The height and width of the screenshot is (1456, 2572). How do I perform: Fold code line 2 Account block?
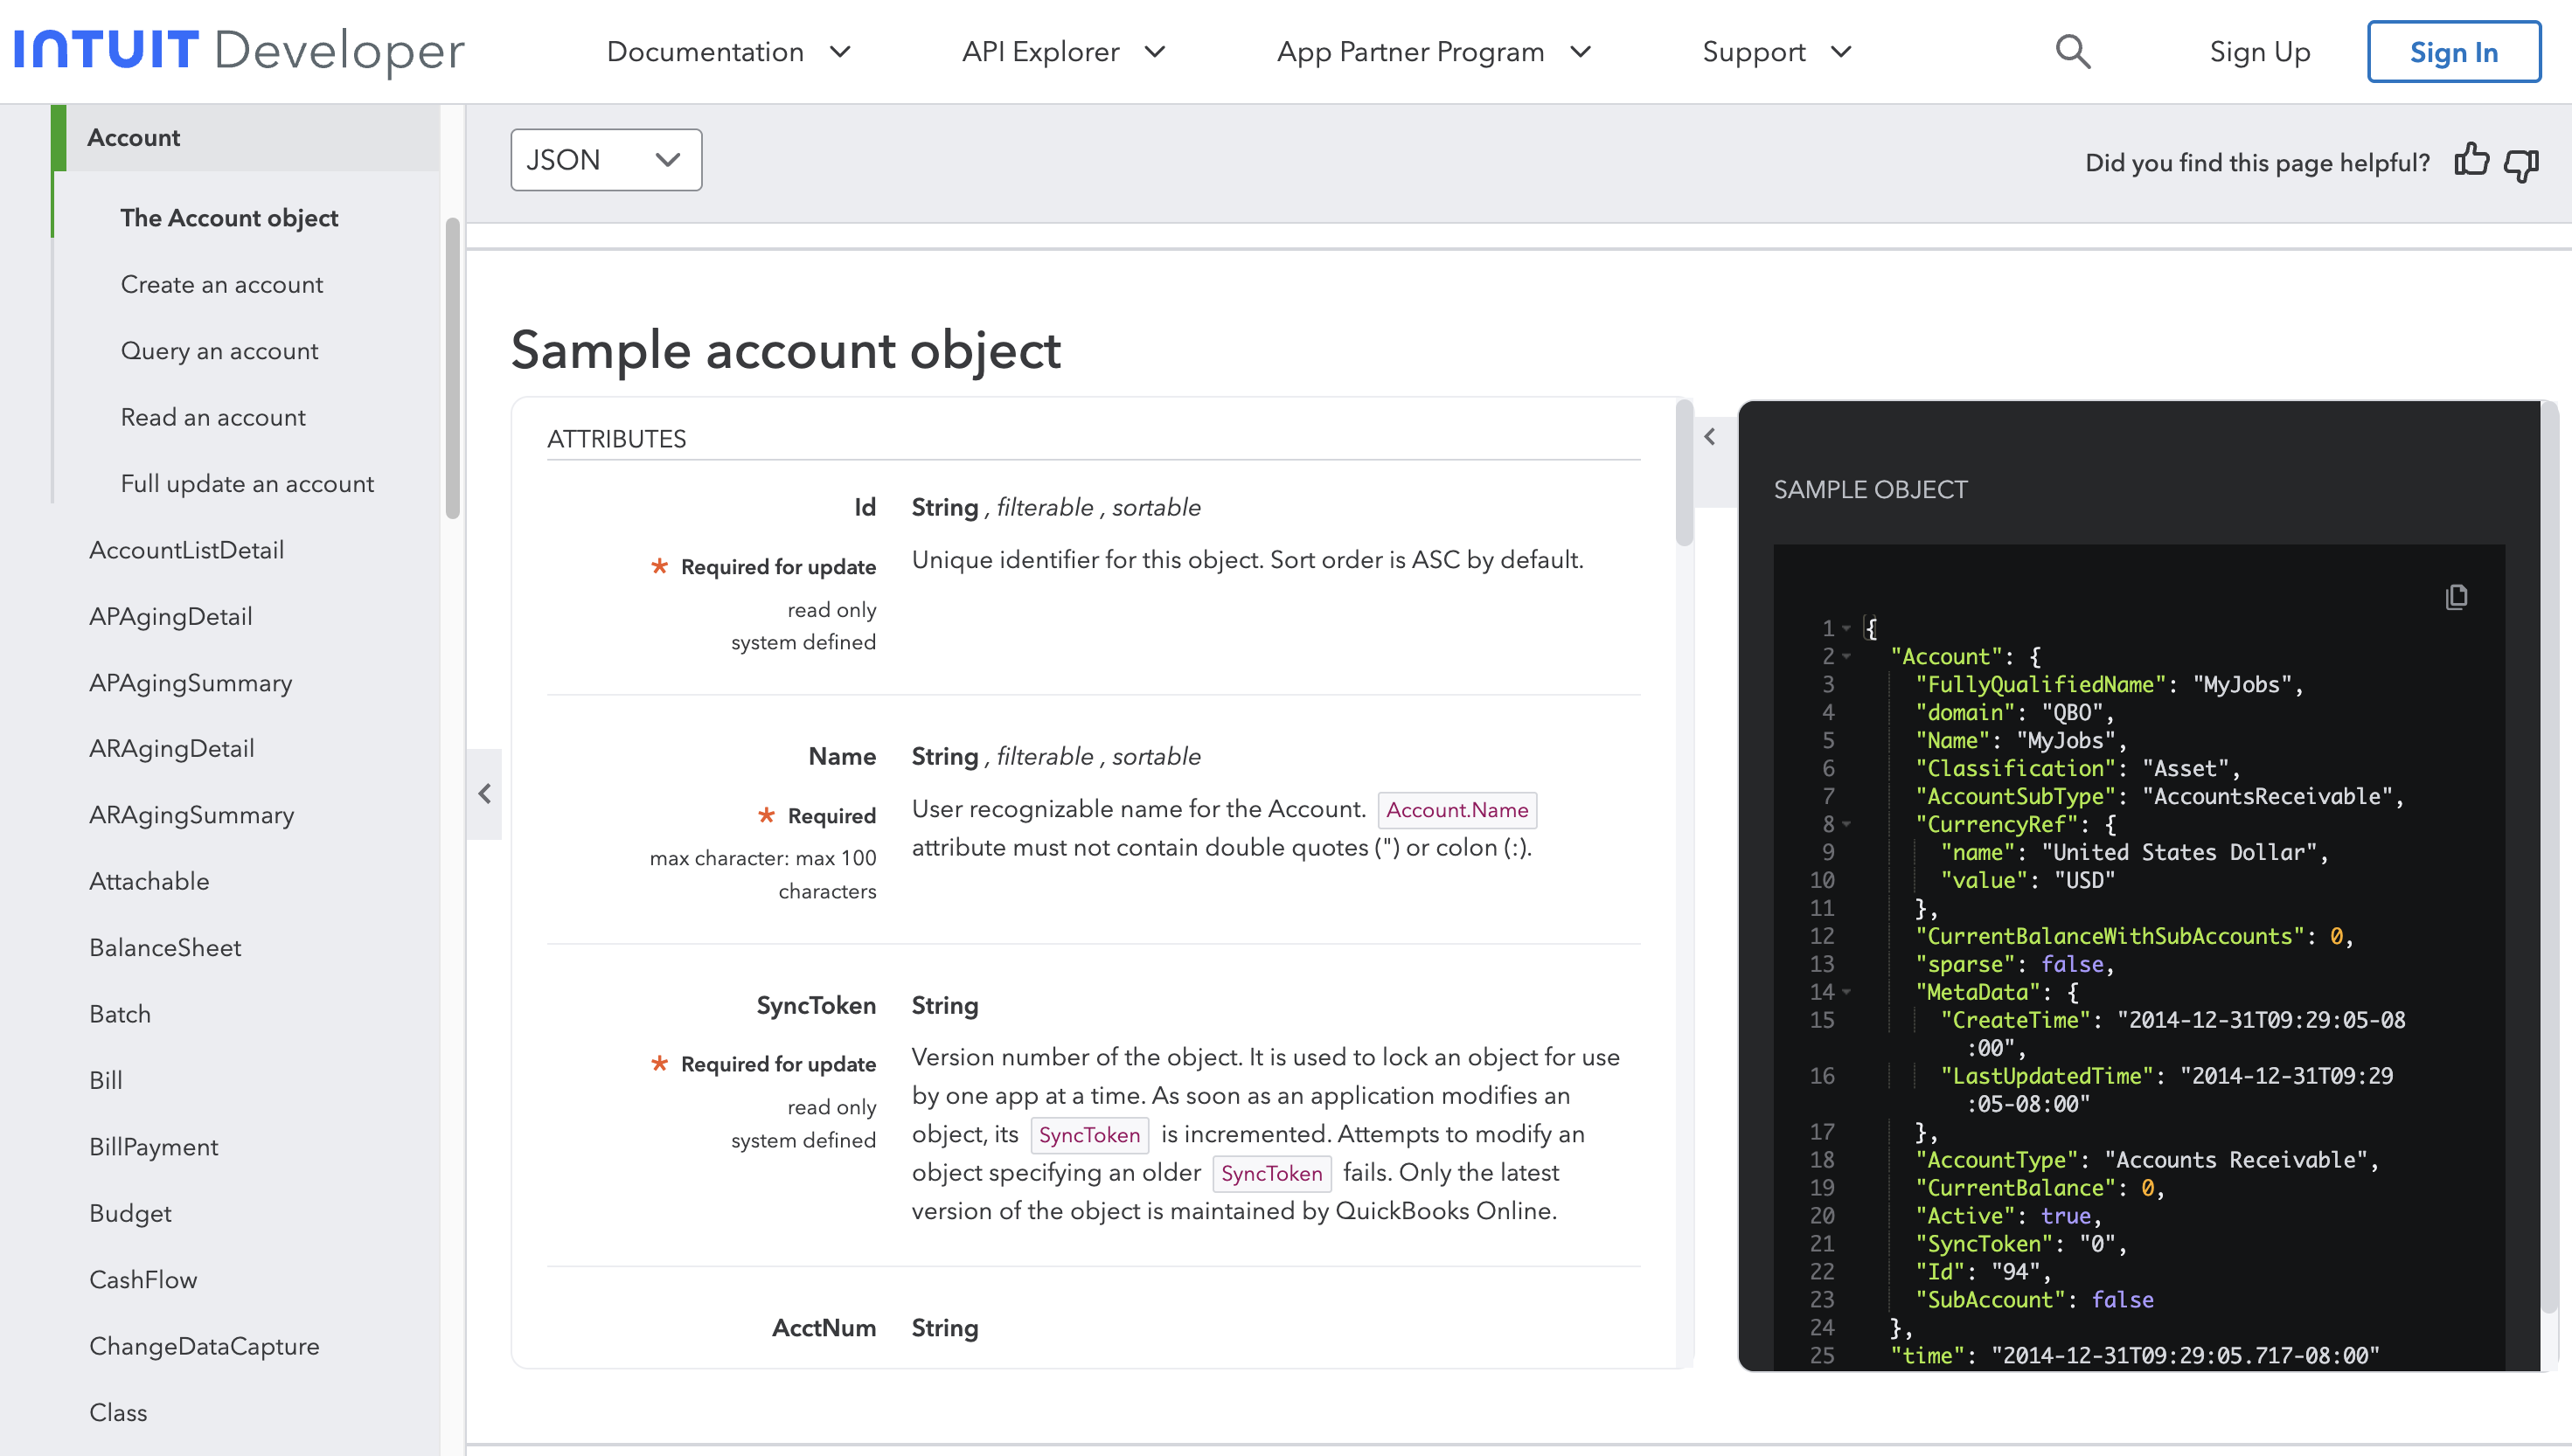(1847, 657)
